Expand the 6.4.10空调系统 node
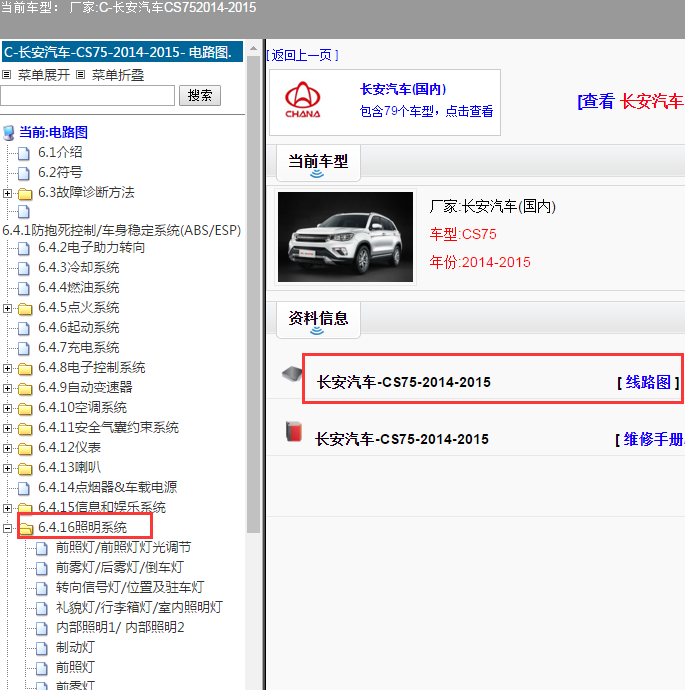Screen dimensions: 685x690 click(7, 408)
